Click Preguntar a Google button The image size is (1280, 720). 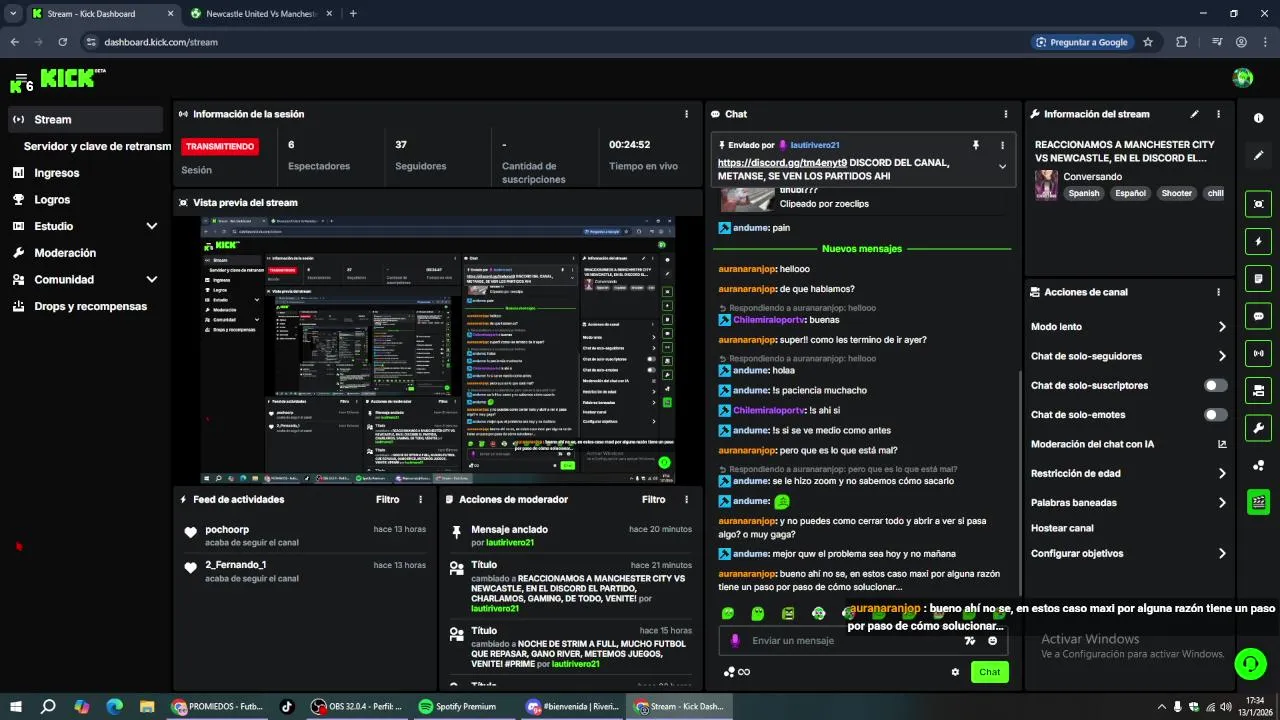(x=1083, y=42)
